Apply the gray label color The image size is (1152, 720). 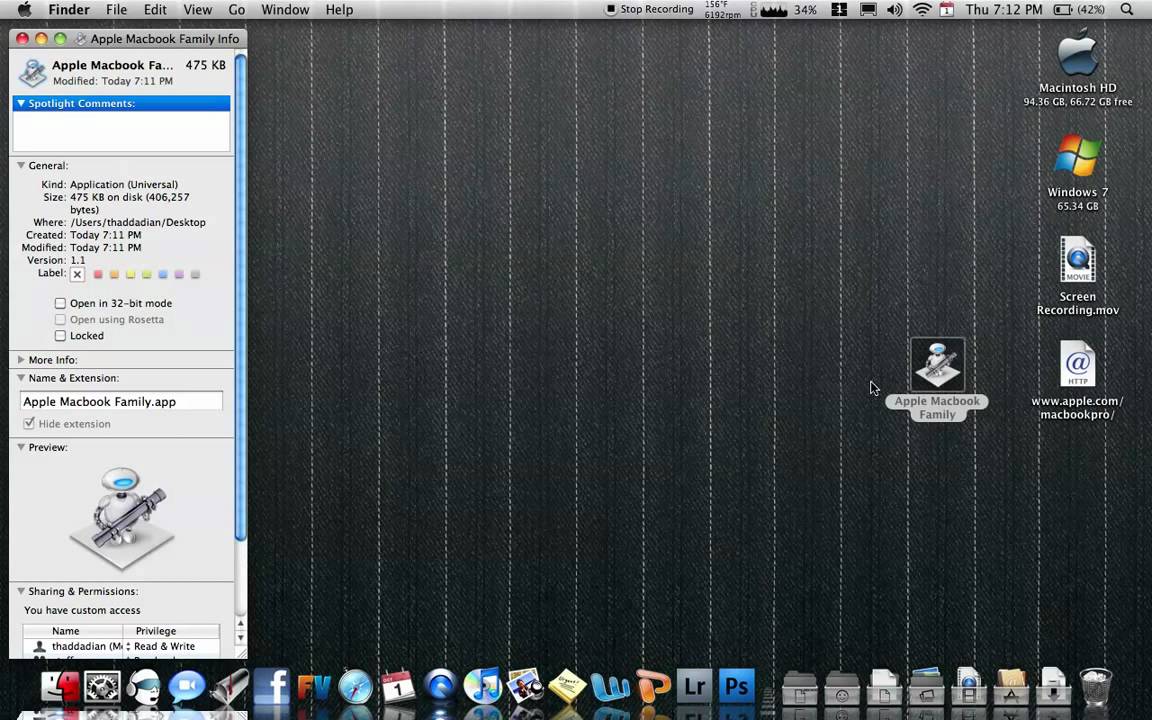pos(195,274)
